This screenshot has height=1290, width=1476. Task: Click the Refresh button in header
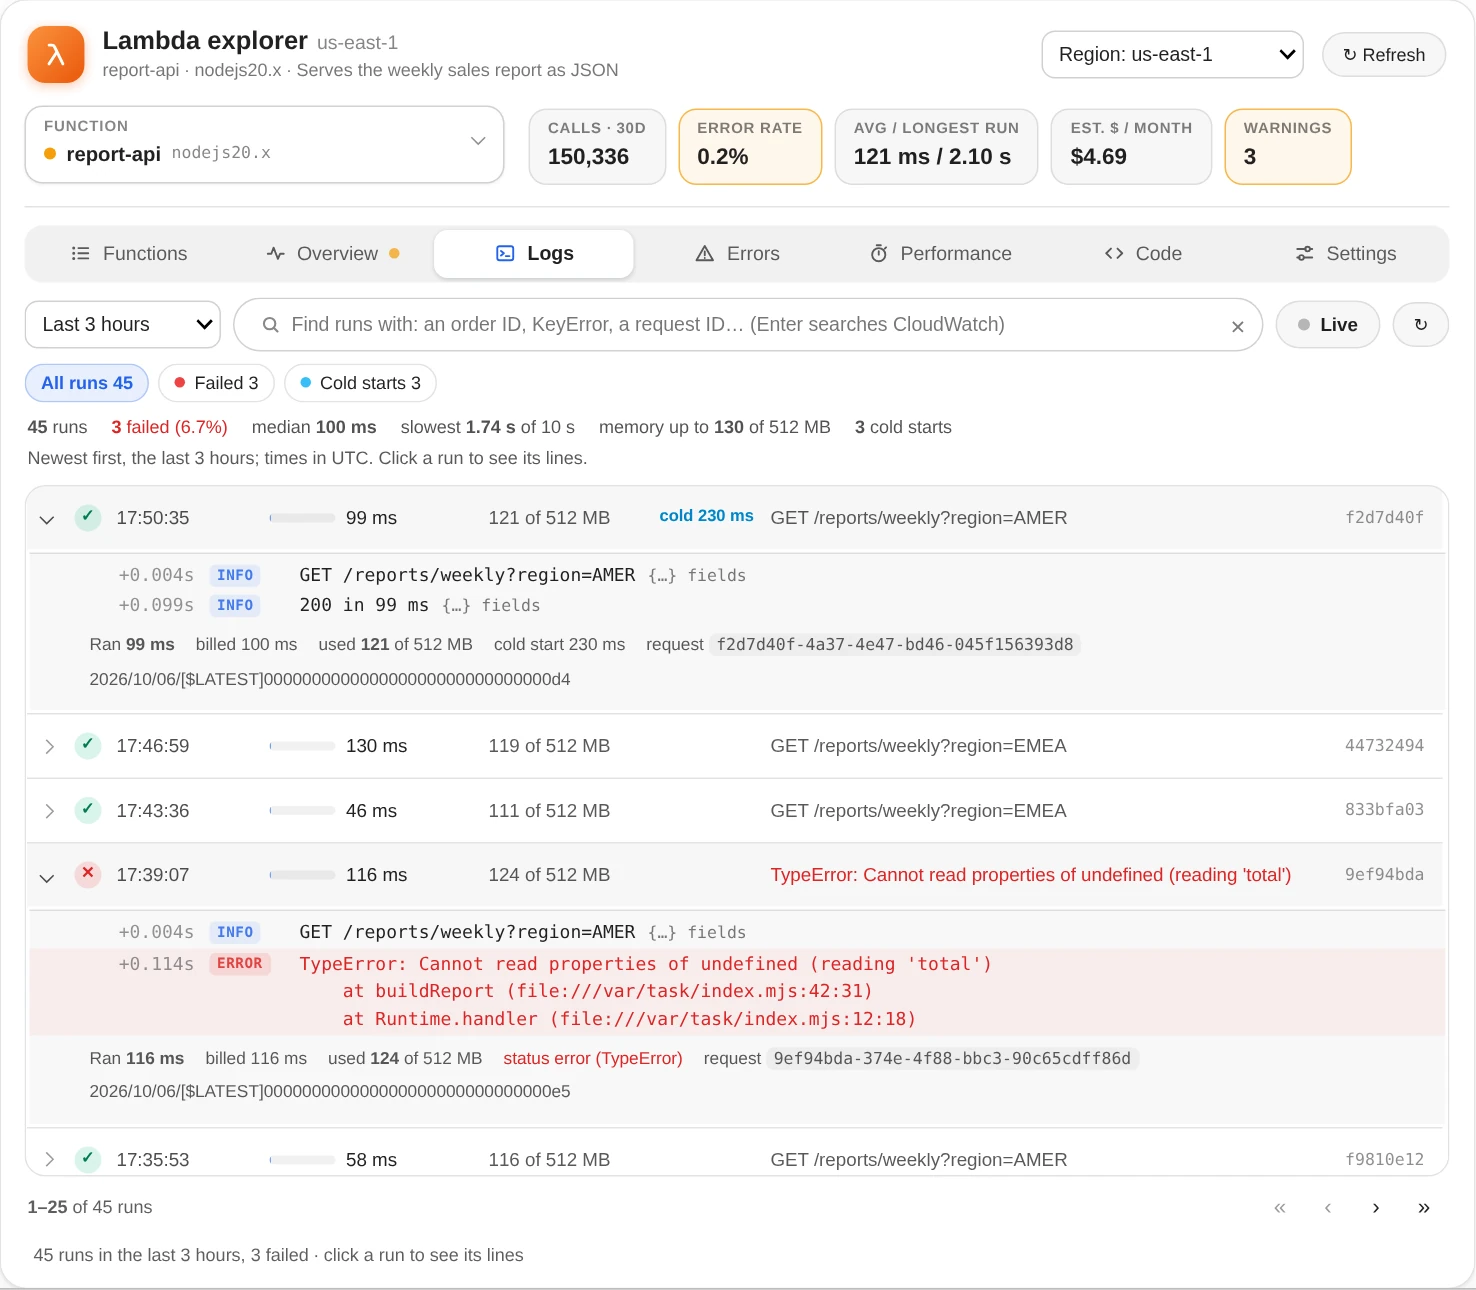tap(1383, 55)
